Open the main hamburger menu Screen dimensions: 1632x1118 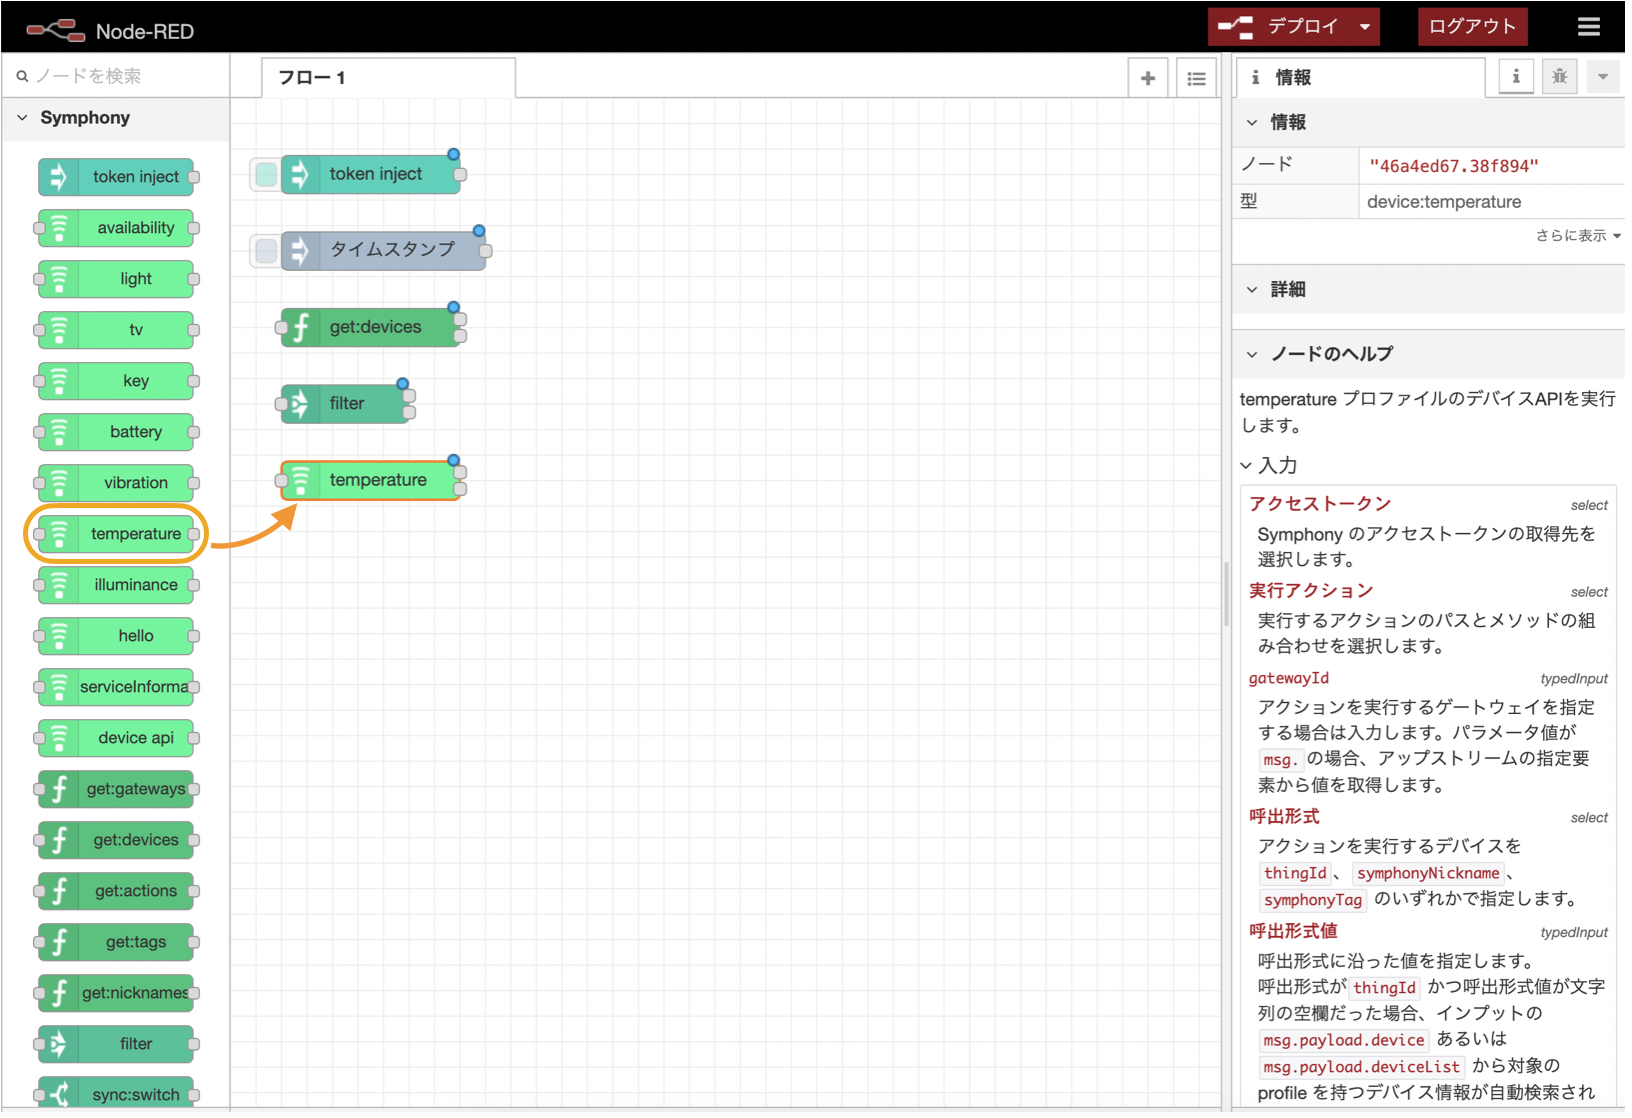pos(1589,27)
